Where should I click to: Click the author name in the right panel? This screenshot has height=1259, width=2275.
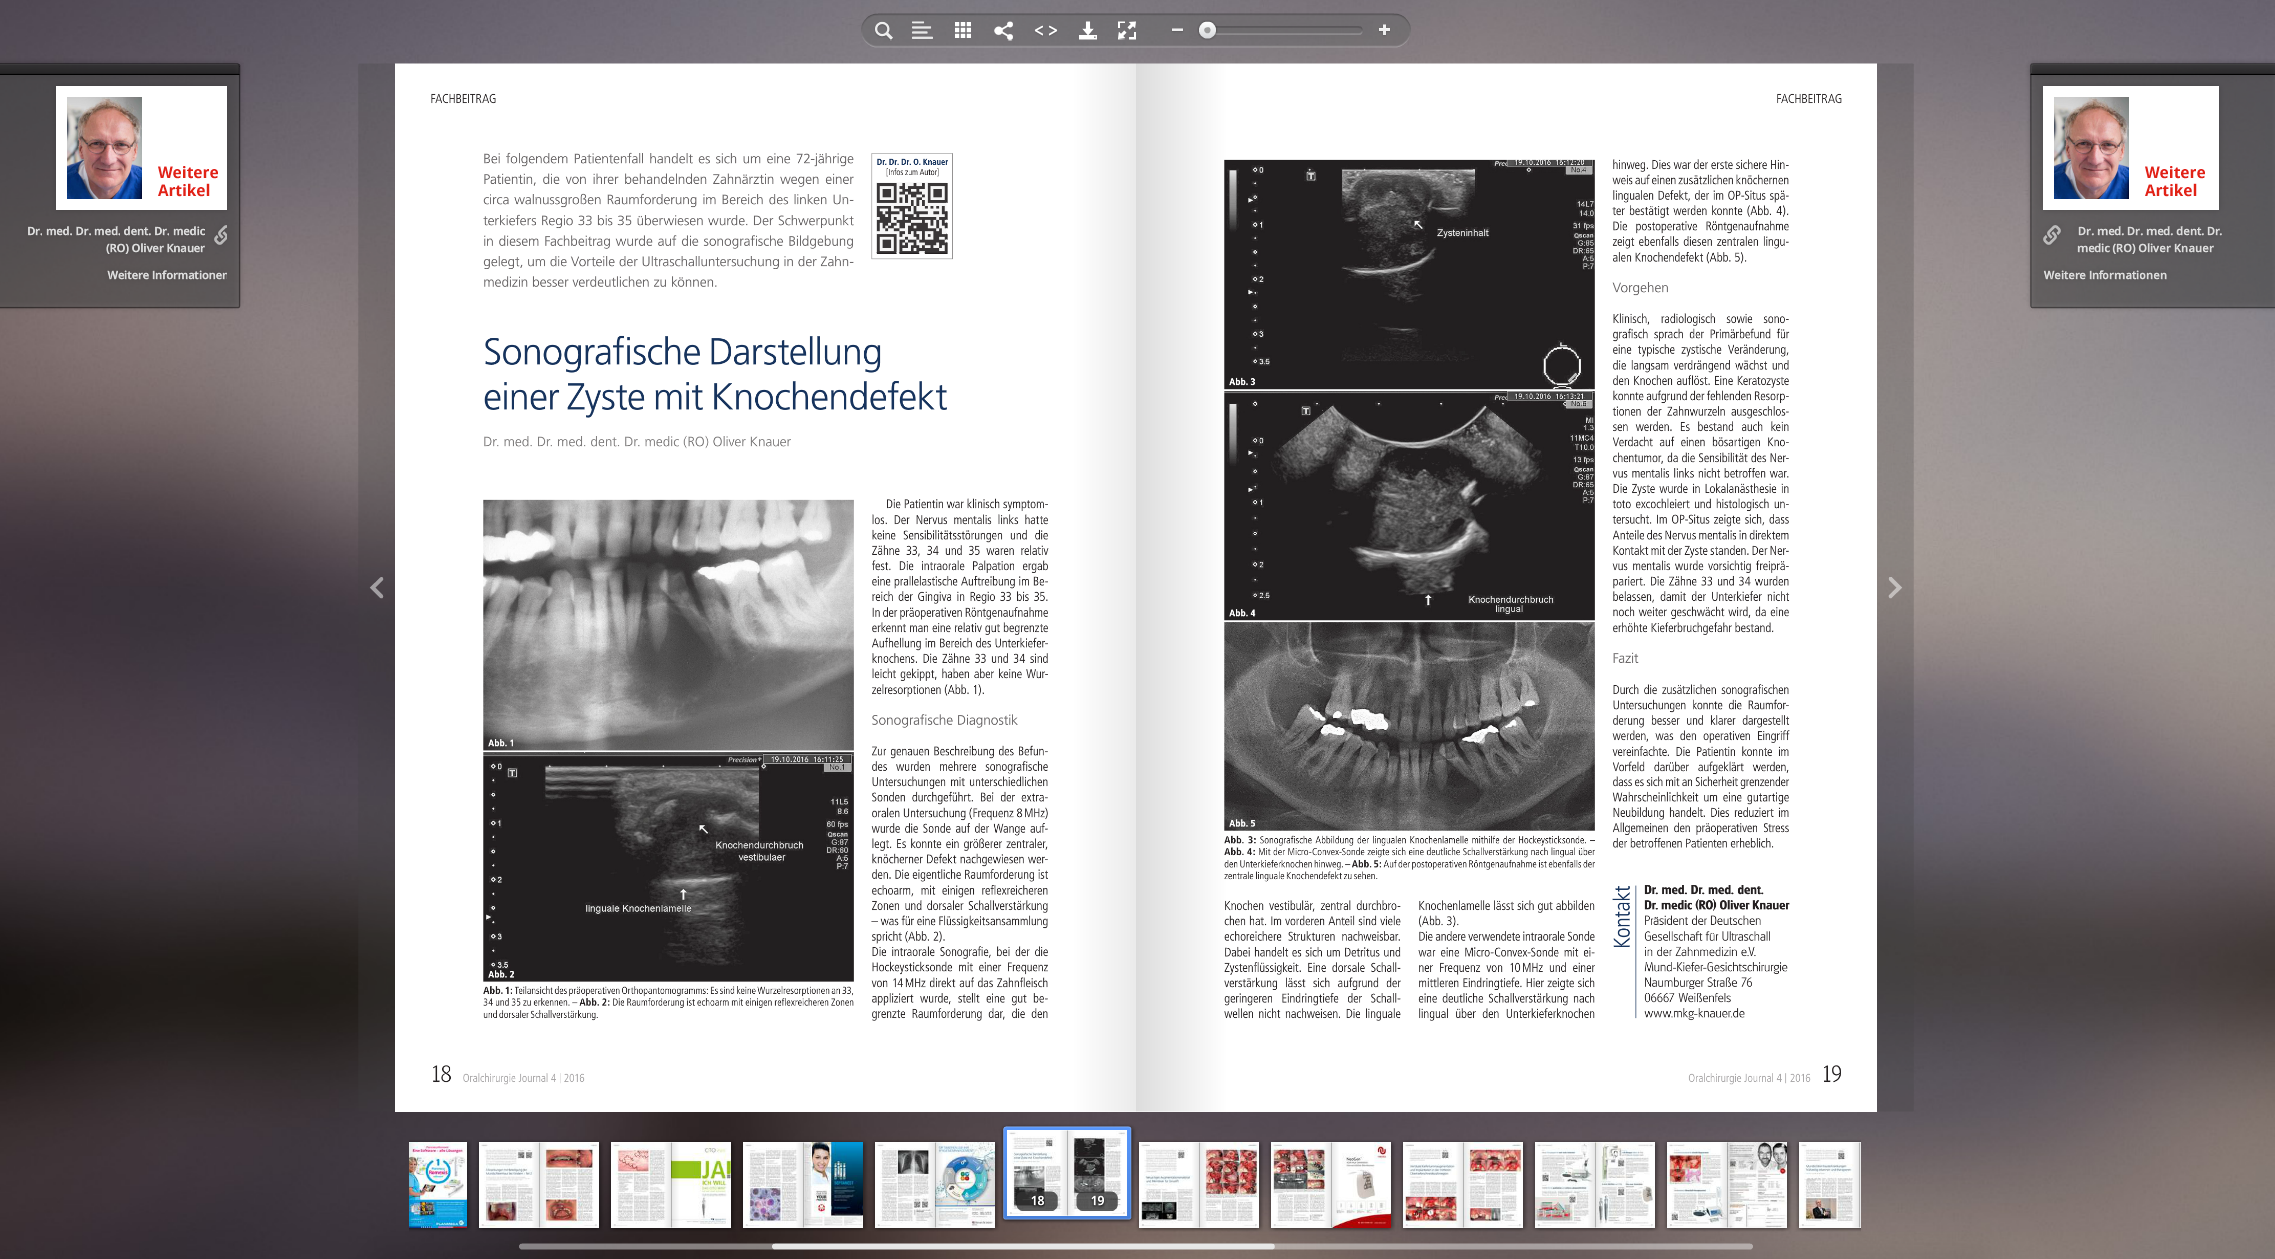(x=2149, y=239)
